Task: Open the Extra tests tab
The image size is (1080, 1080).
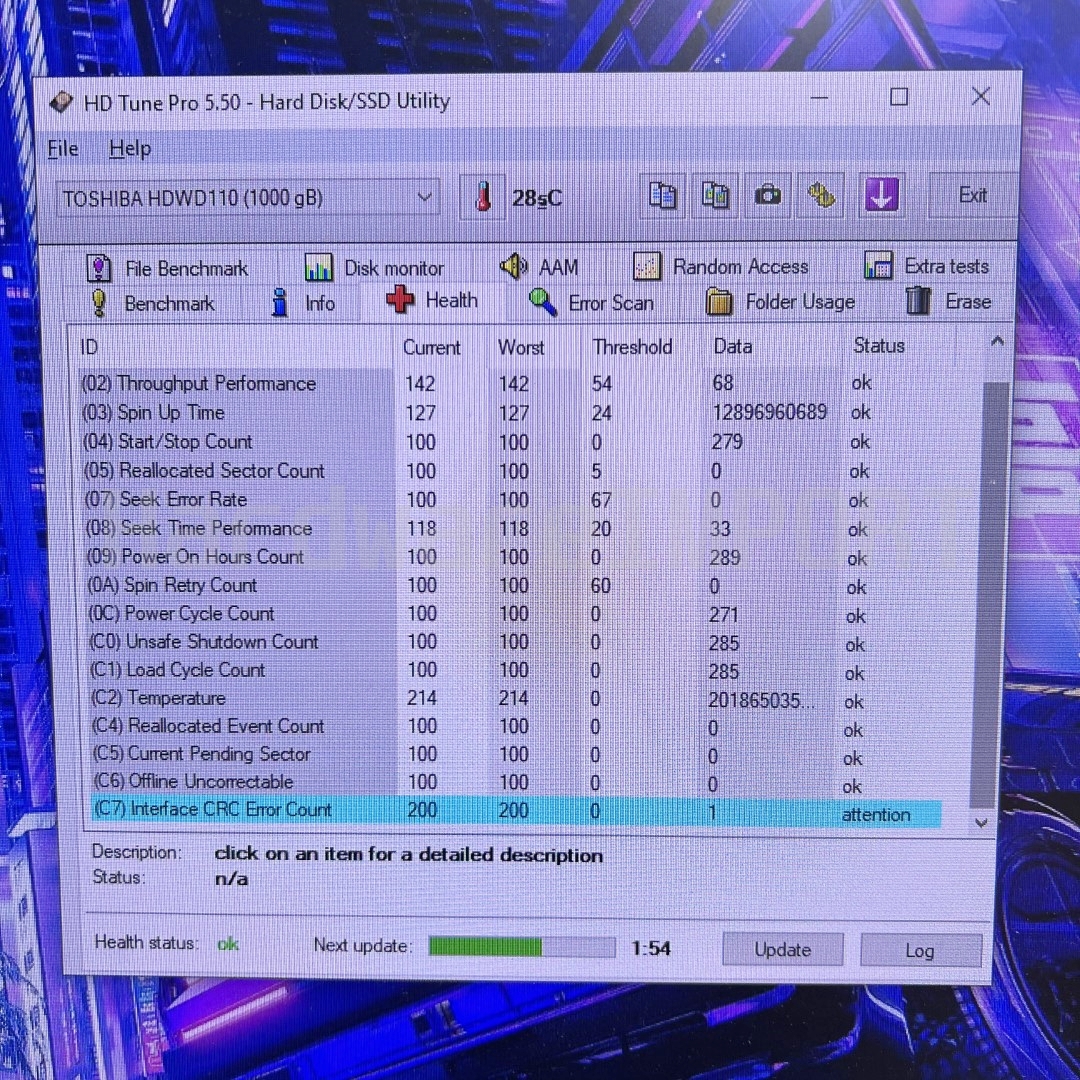Action: pos(926,266)
